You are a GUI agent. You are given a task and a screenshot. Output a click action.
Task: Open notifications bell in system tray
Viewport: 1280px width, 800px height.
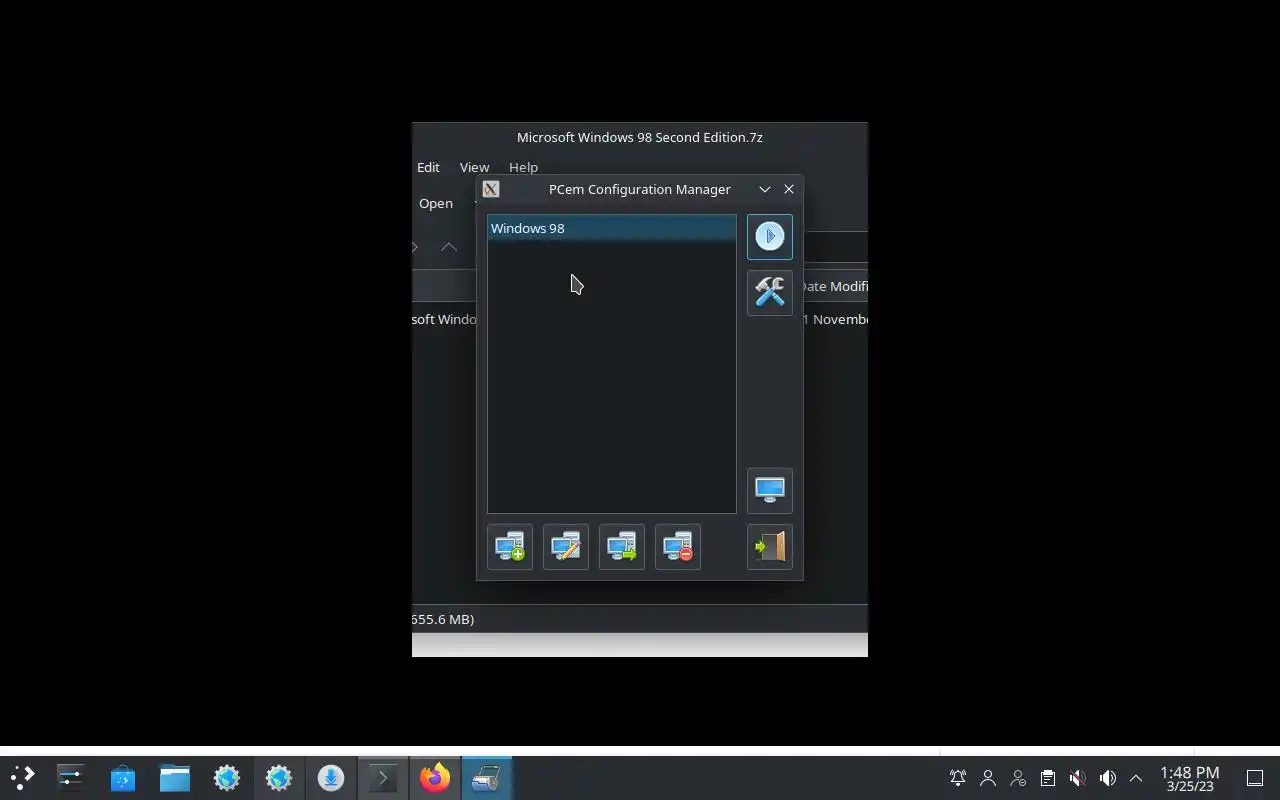click(958, 778)
